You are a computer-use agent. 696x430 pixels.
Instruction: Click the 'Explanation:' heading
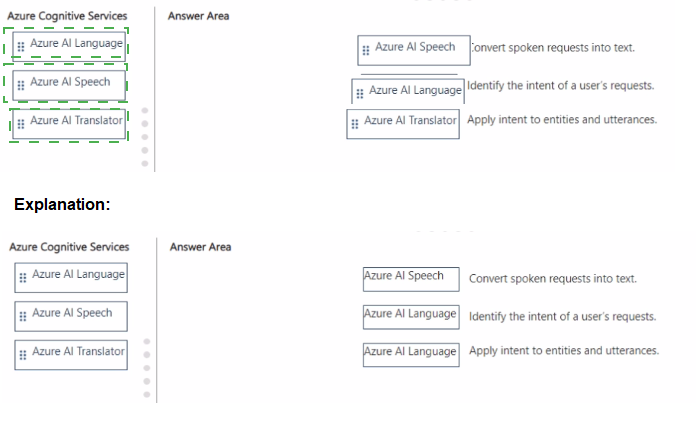62,205
